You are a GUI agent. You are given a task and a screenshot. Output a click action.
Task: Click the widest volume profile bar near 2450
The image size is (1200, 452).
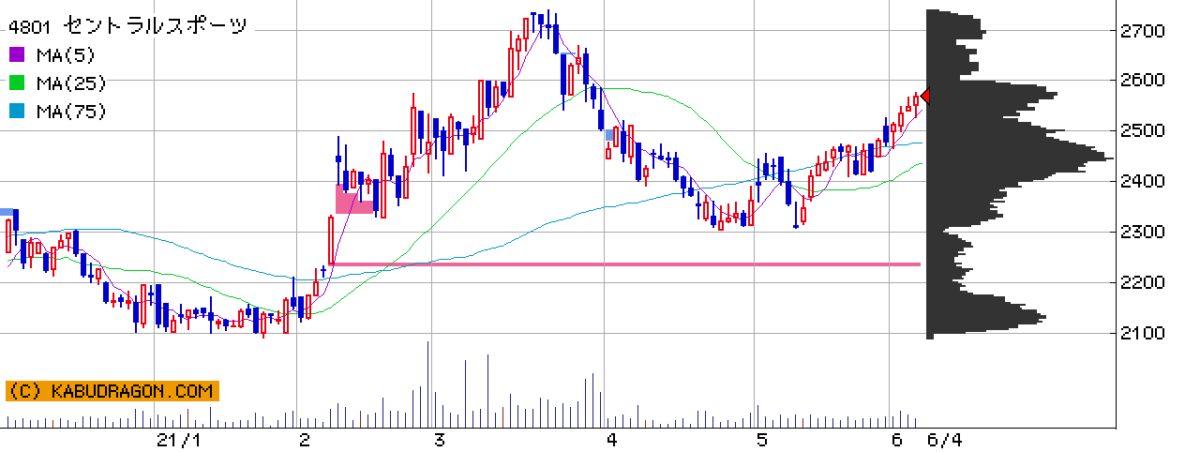pos(1020,158)
